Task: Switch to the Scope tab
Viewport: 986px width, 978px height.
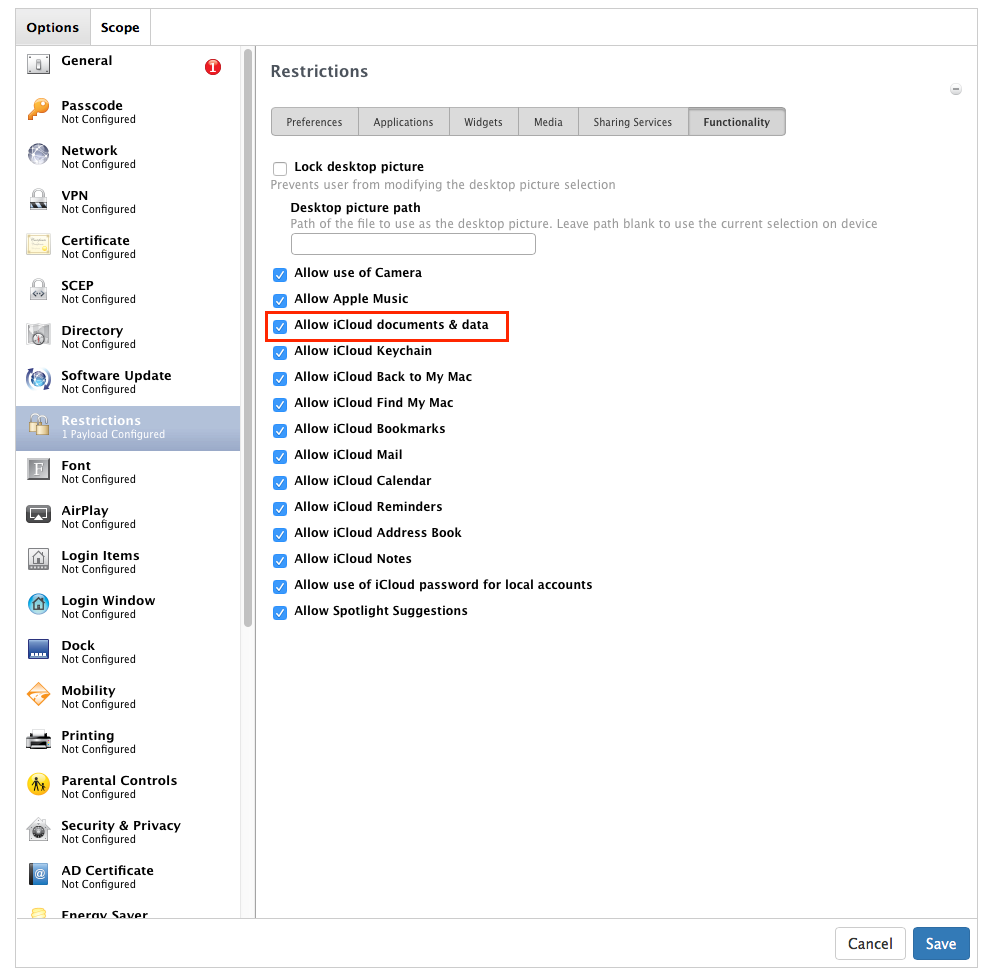Action: pyautogui.click(x=120, y=28)
